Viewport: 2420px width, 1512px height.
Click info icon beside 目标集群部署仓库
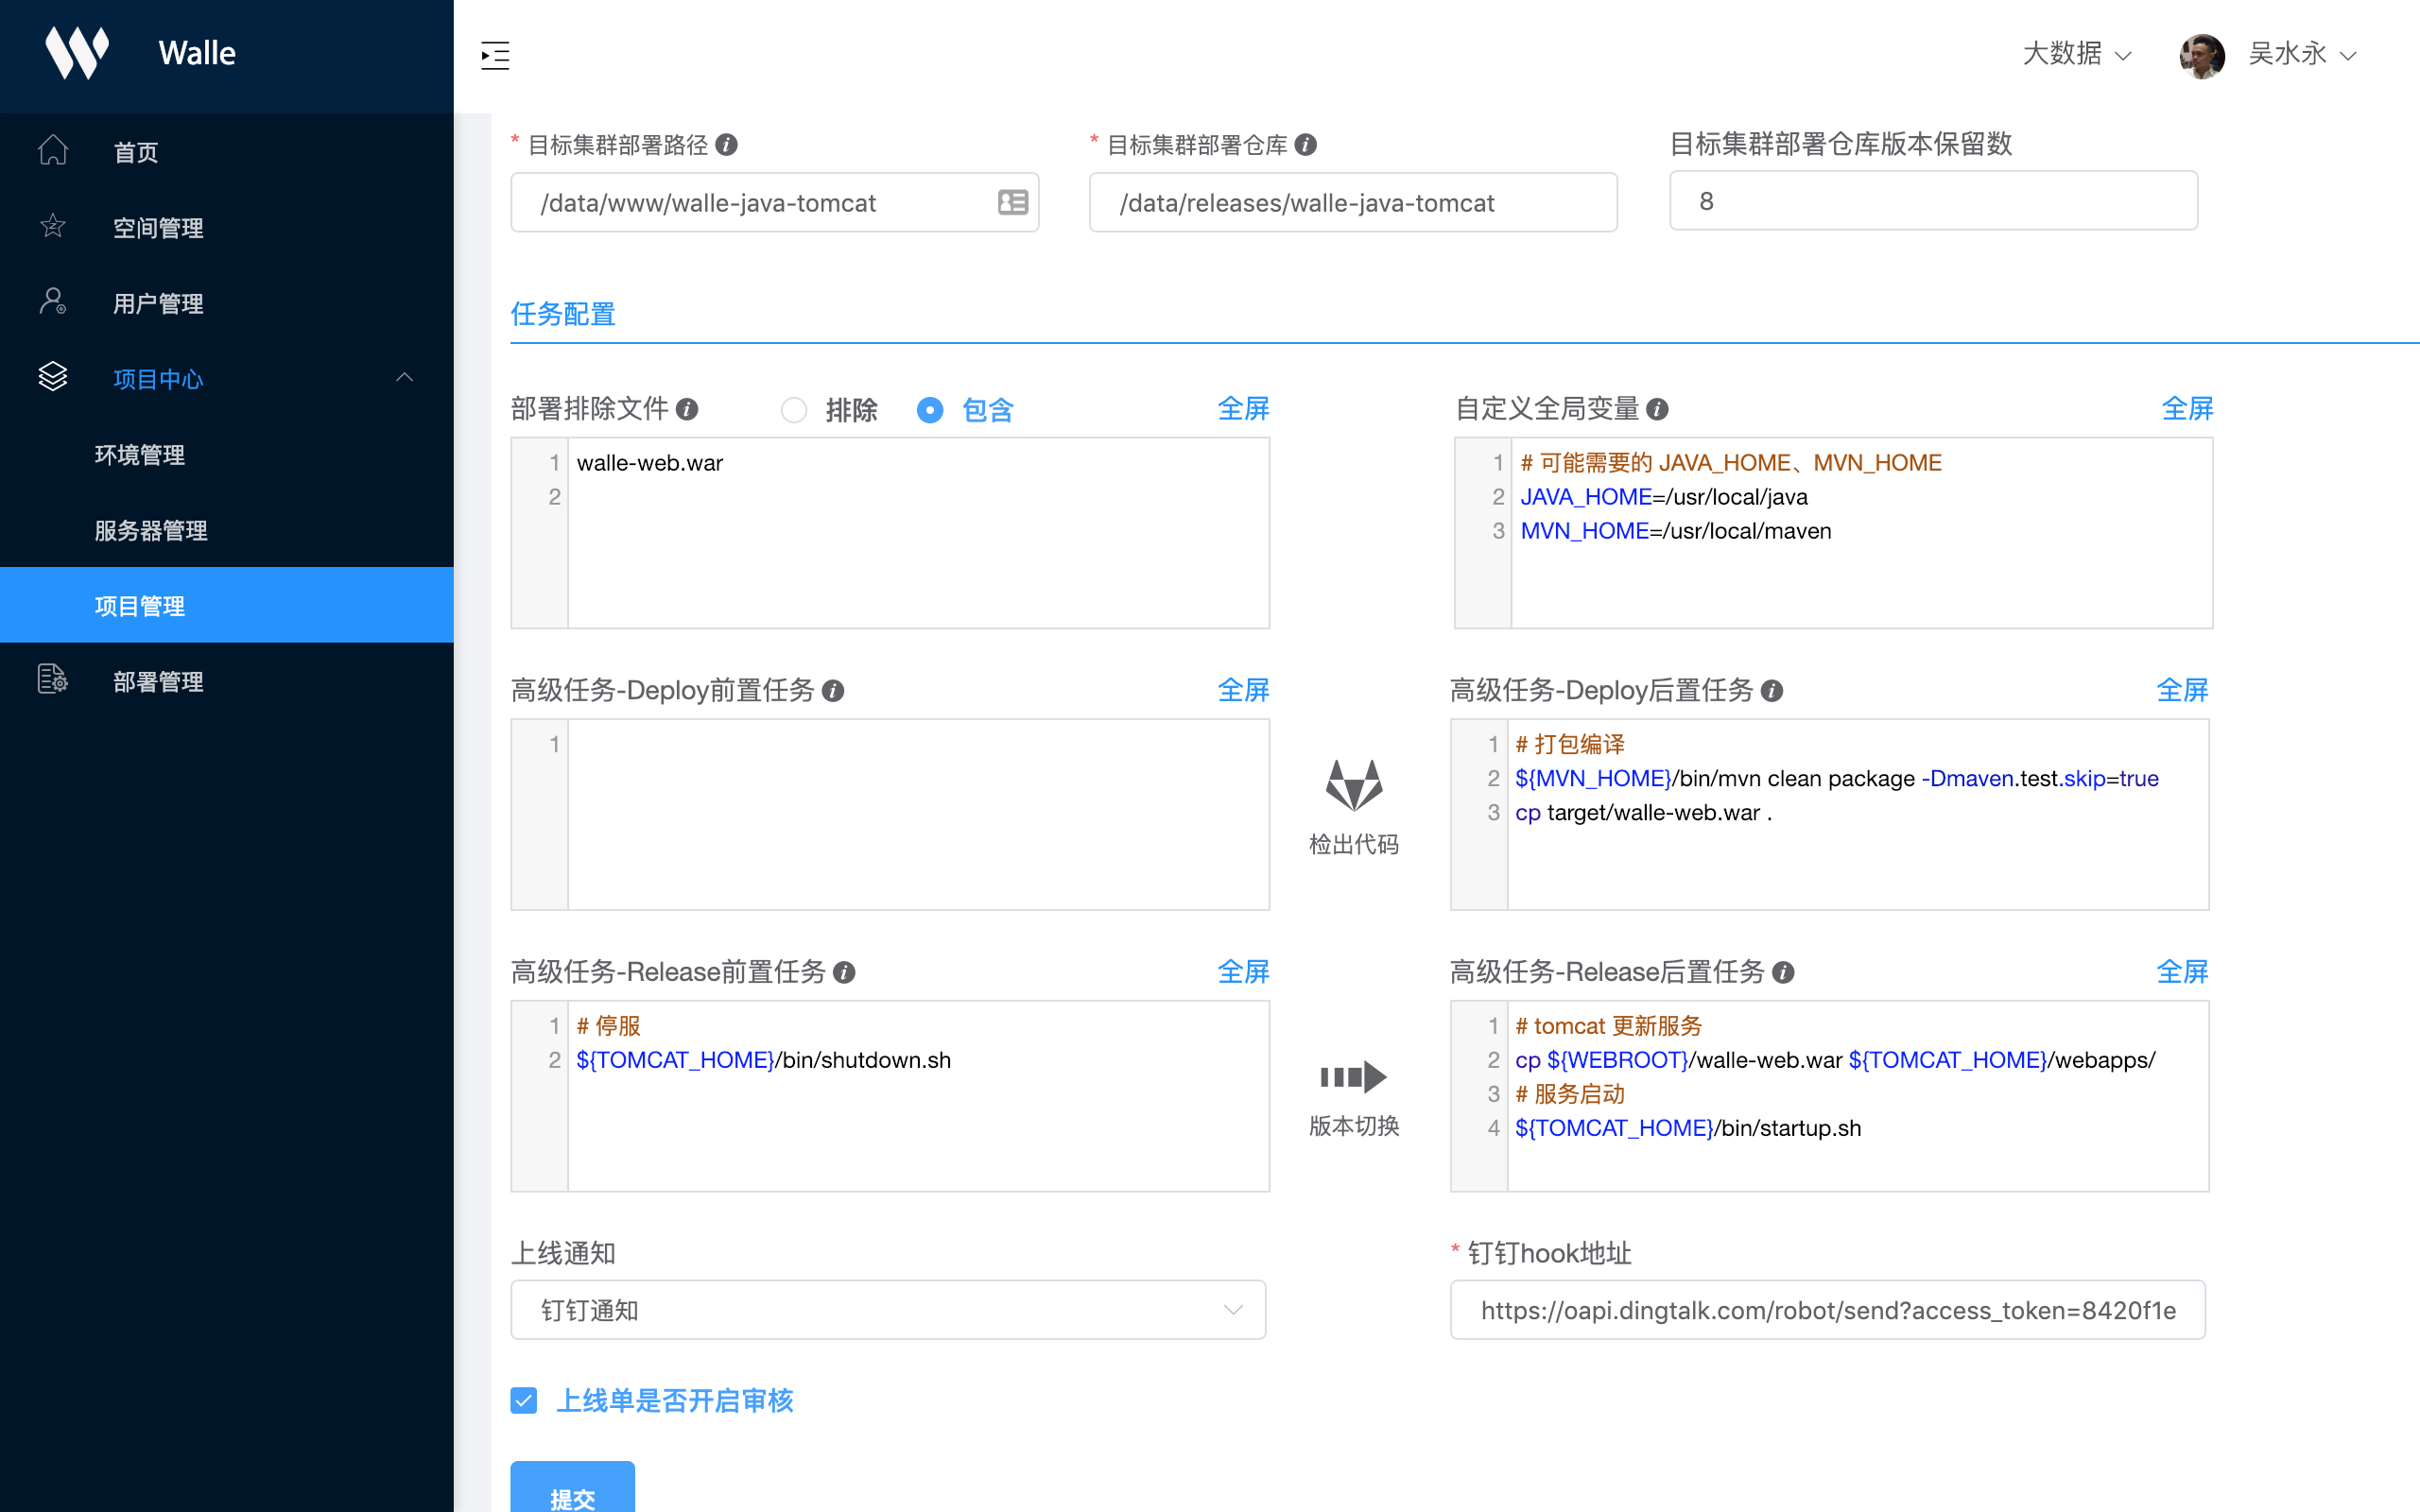pyautogui.click(x=1305, y=145)
